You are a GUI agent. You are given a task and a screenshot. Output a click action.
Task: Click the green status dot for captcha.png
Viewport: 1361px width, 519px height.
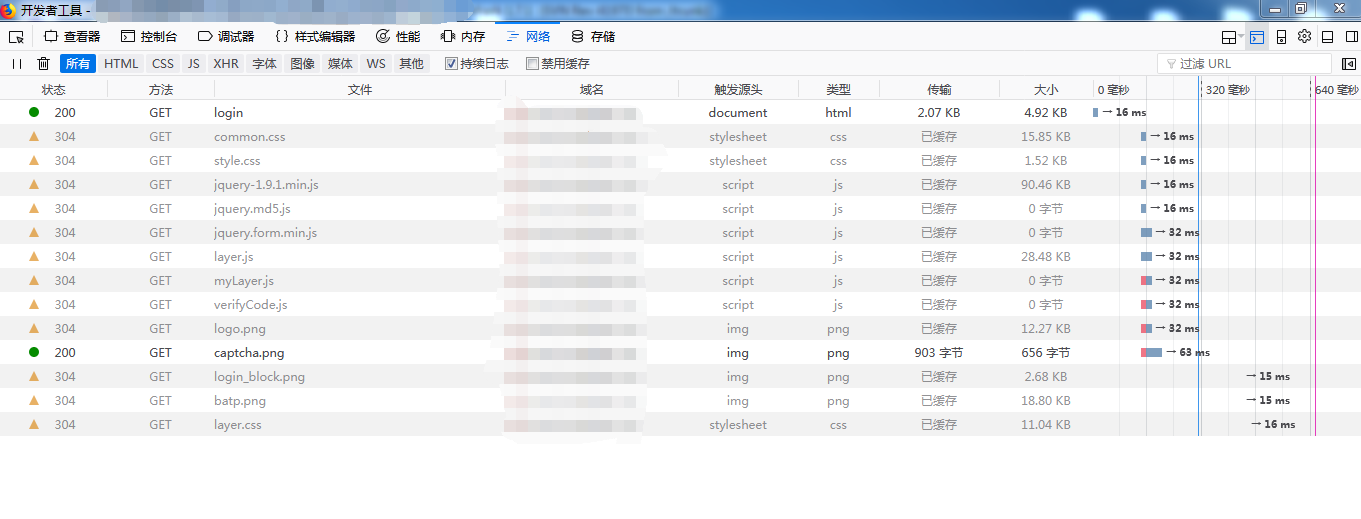click(x=34, y=353)
